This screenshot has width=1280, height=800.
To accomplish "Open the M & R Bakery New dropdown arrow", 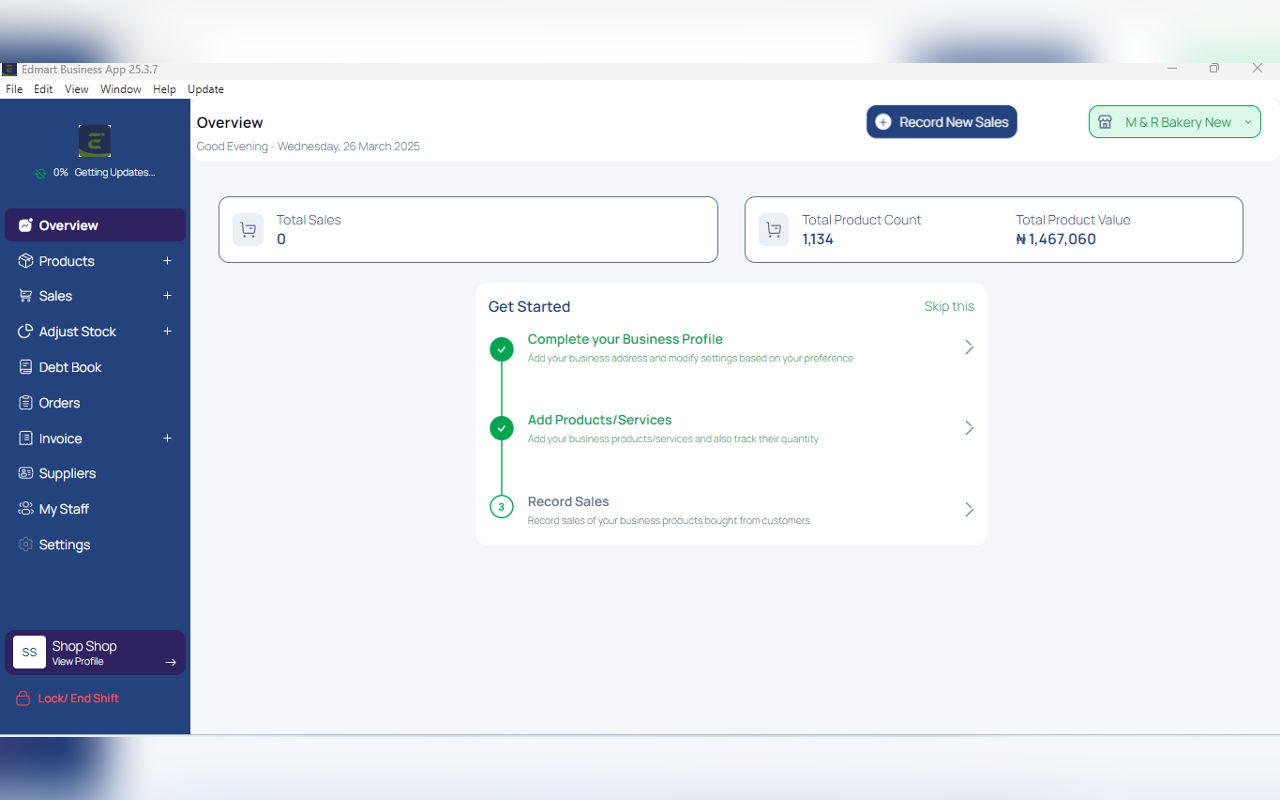I will [1247, 122].
